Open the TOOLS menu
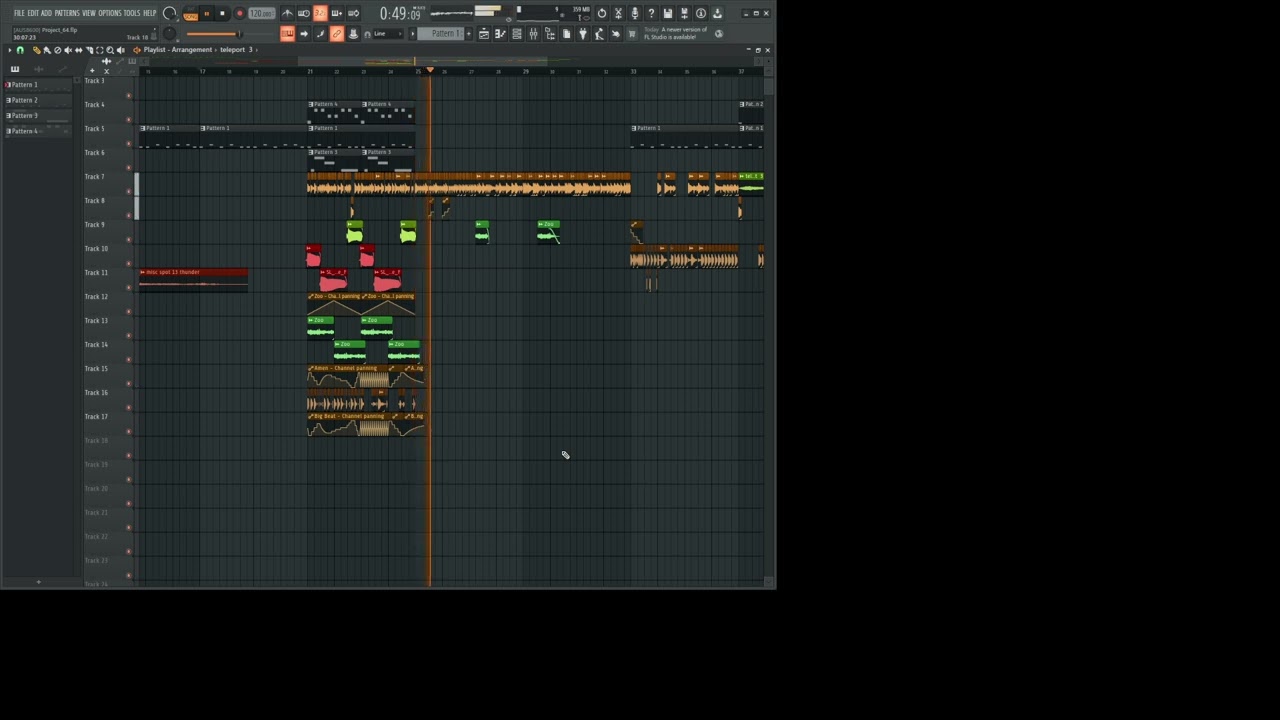Image resolution: width=1280 pixels, height=720 pixels. pyautogui.click(x=132, y=13)
